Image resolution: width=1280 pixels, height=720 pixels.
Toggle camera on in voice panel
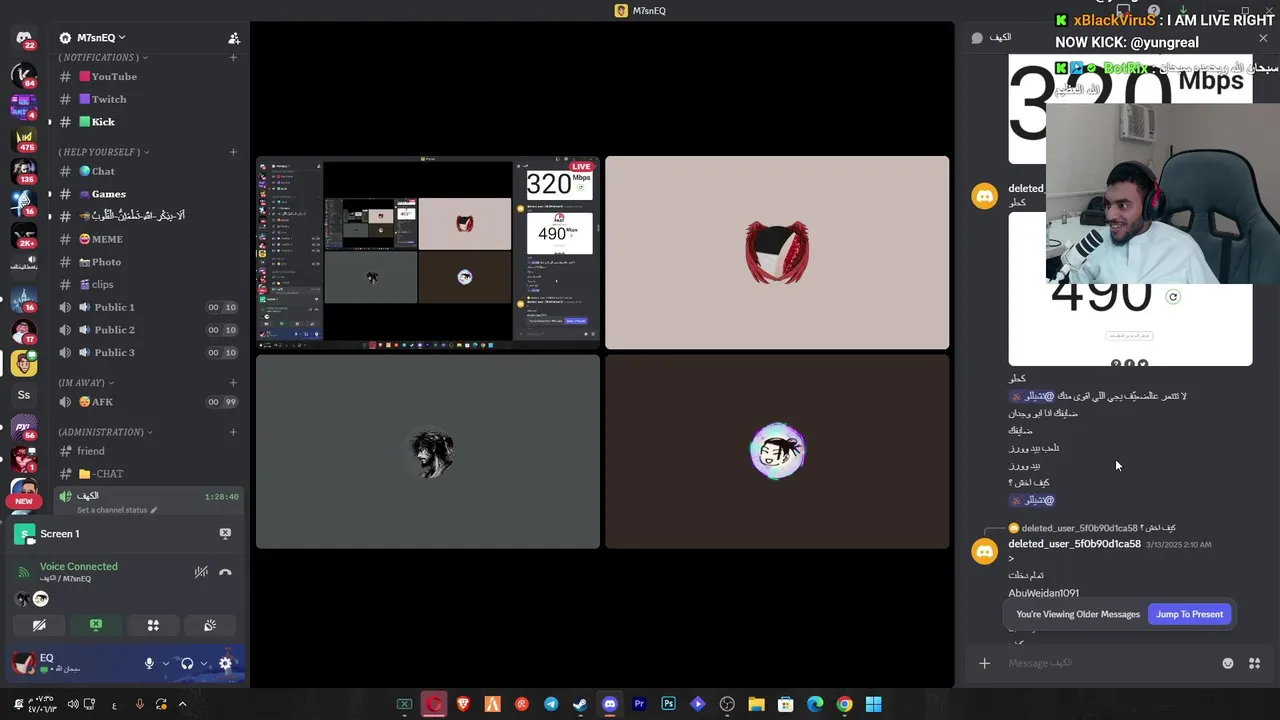pos(39,625)
